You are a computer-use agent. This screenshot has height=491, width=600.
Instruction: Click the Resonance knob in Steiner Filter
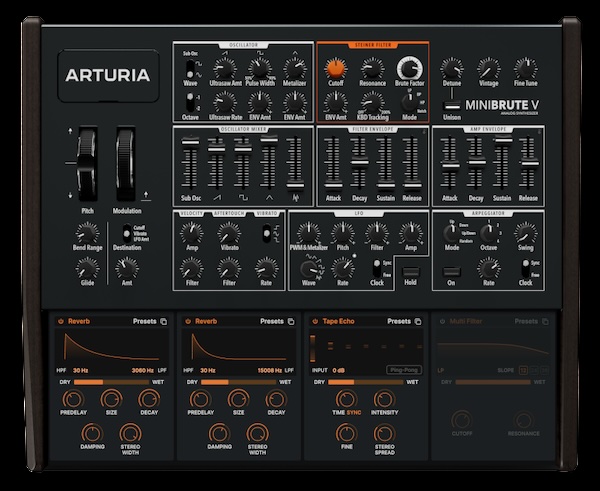[372, 69]
